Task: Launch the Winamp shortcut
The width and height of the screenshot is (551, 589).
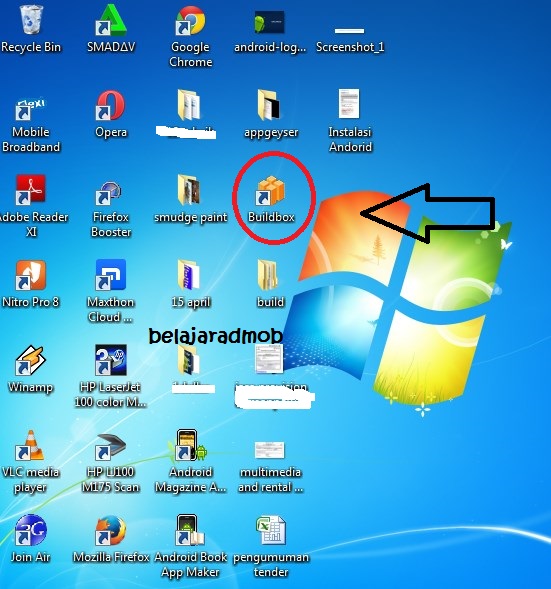Action: coord(30,360)
